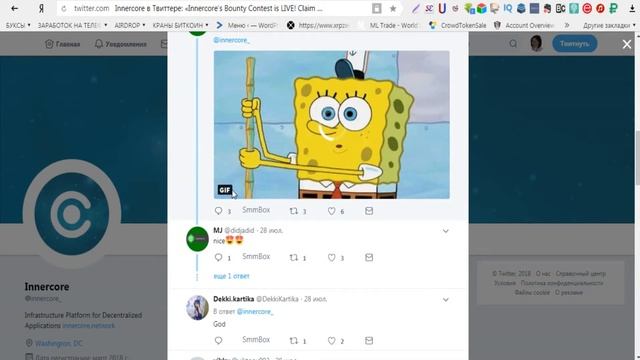The width and height of the screenshot is (640, 360).
Task: Retweet the SpongeBob GIF tweet
Action: point(293,211)
